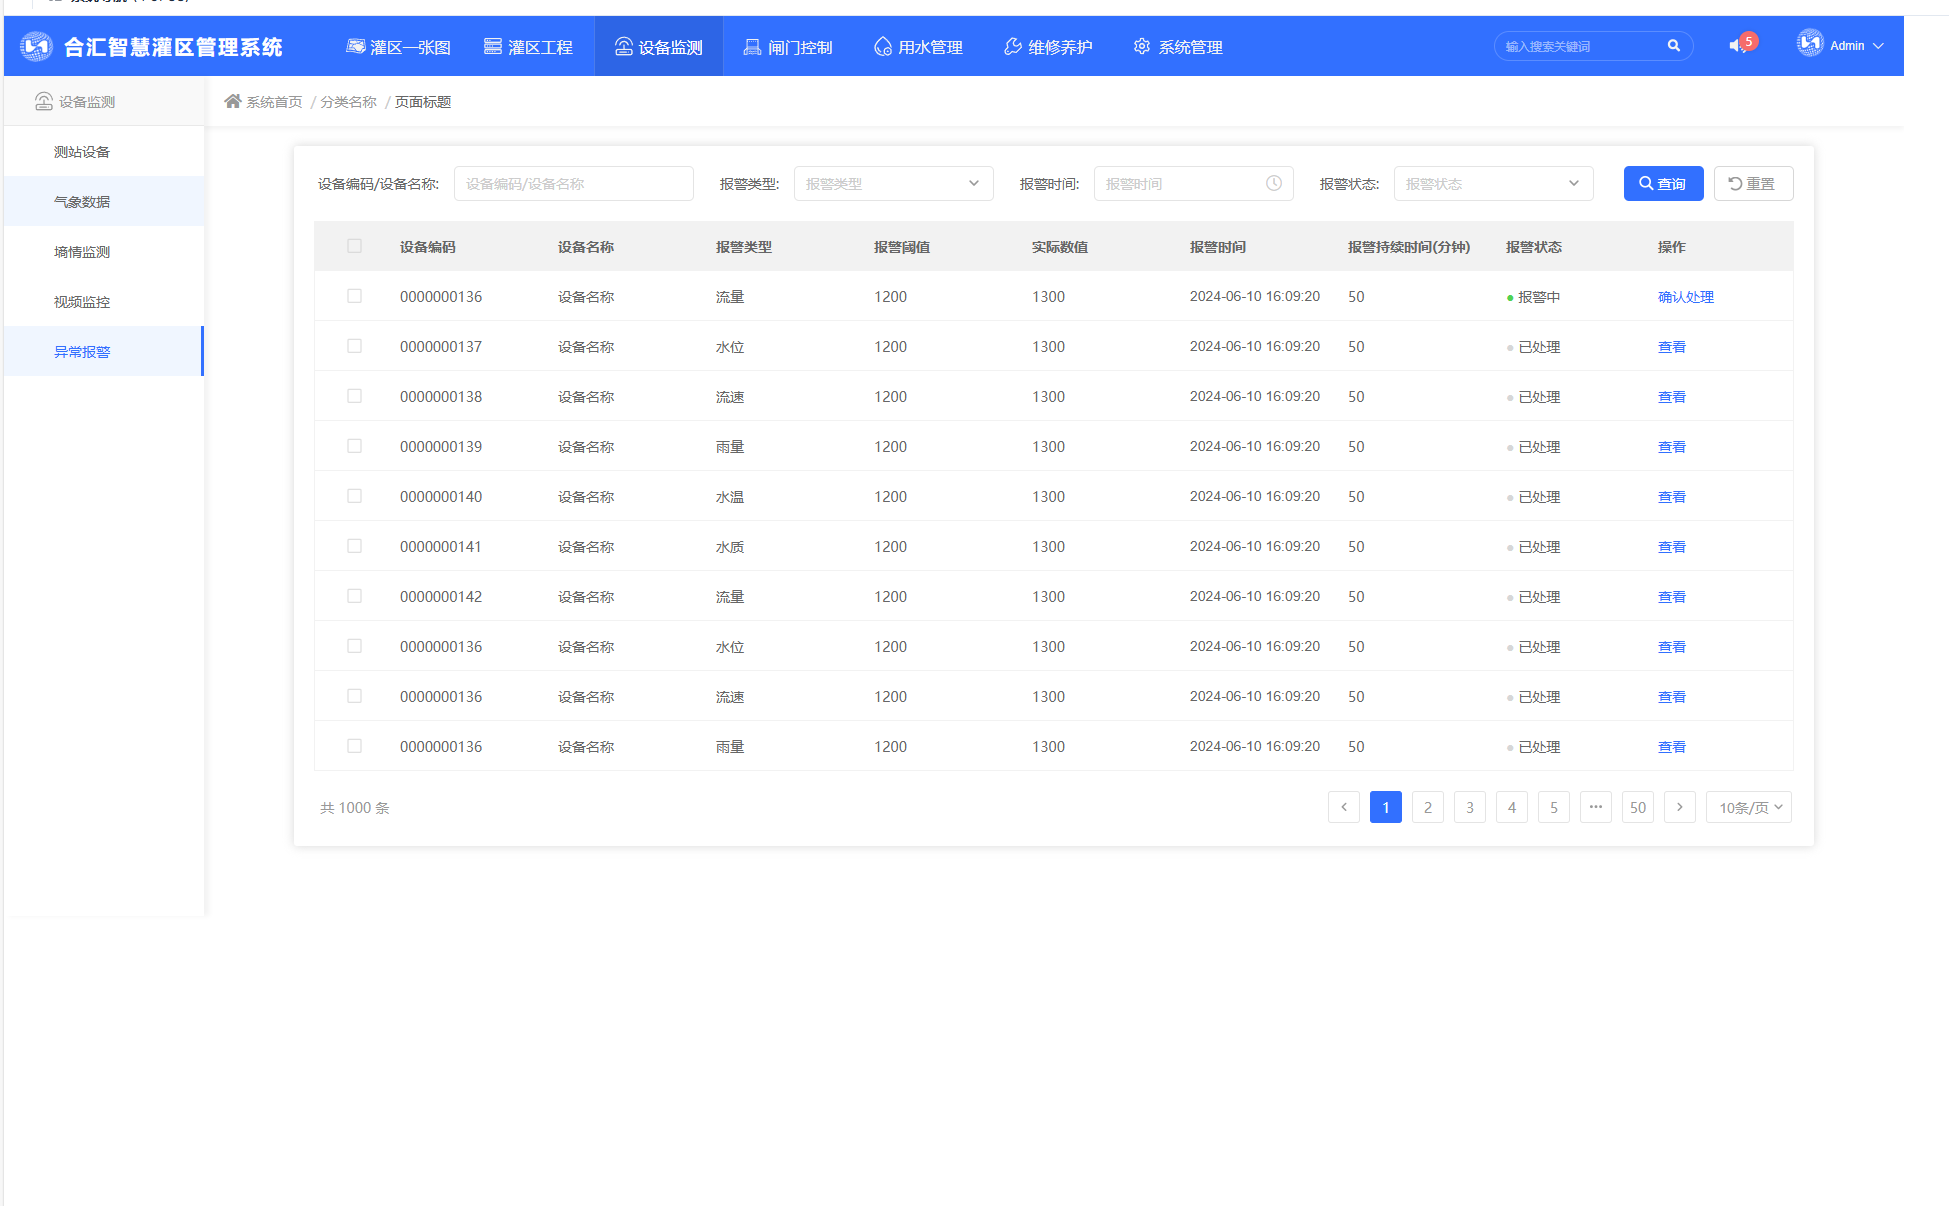1949x1206 pixels.
Task: Open the 闸门控制 top menu
Action: pyautogui.click(x=788, y=47)
